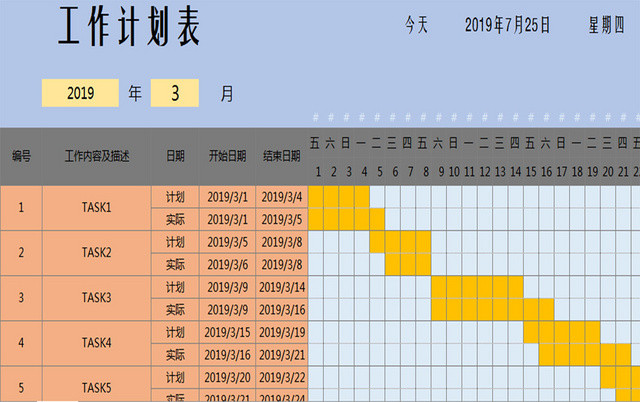Viewport: 640px width, 402px height.
Task: Click the 年 label beside the year cell
Action: click(x=135, y=93)
